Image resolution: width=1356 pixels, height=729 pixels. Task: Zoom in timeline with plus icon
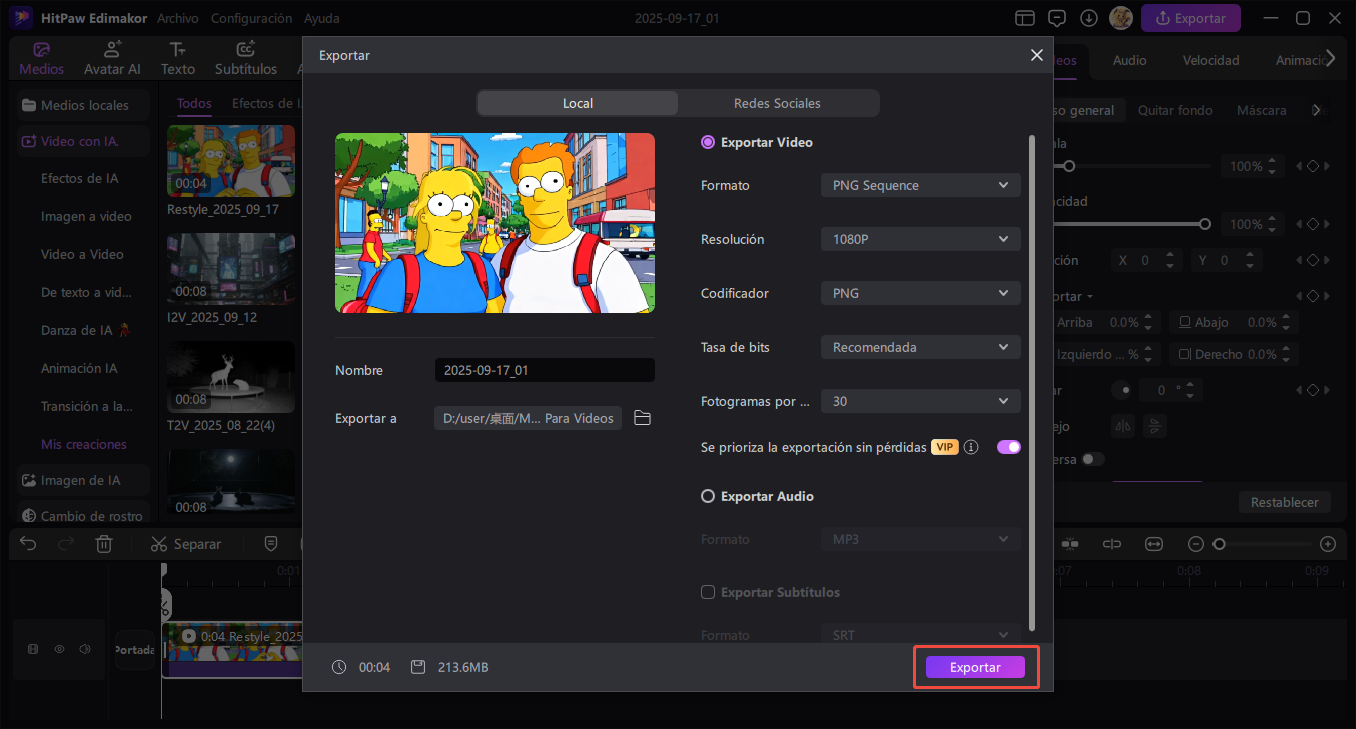1327,544
